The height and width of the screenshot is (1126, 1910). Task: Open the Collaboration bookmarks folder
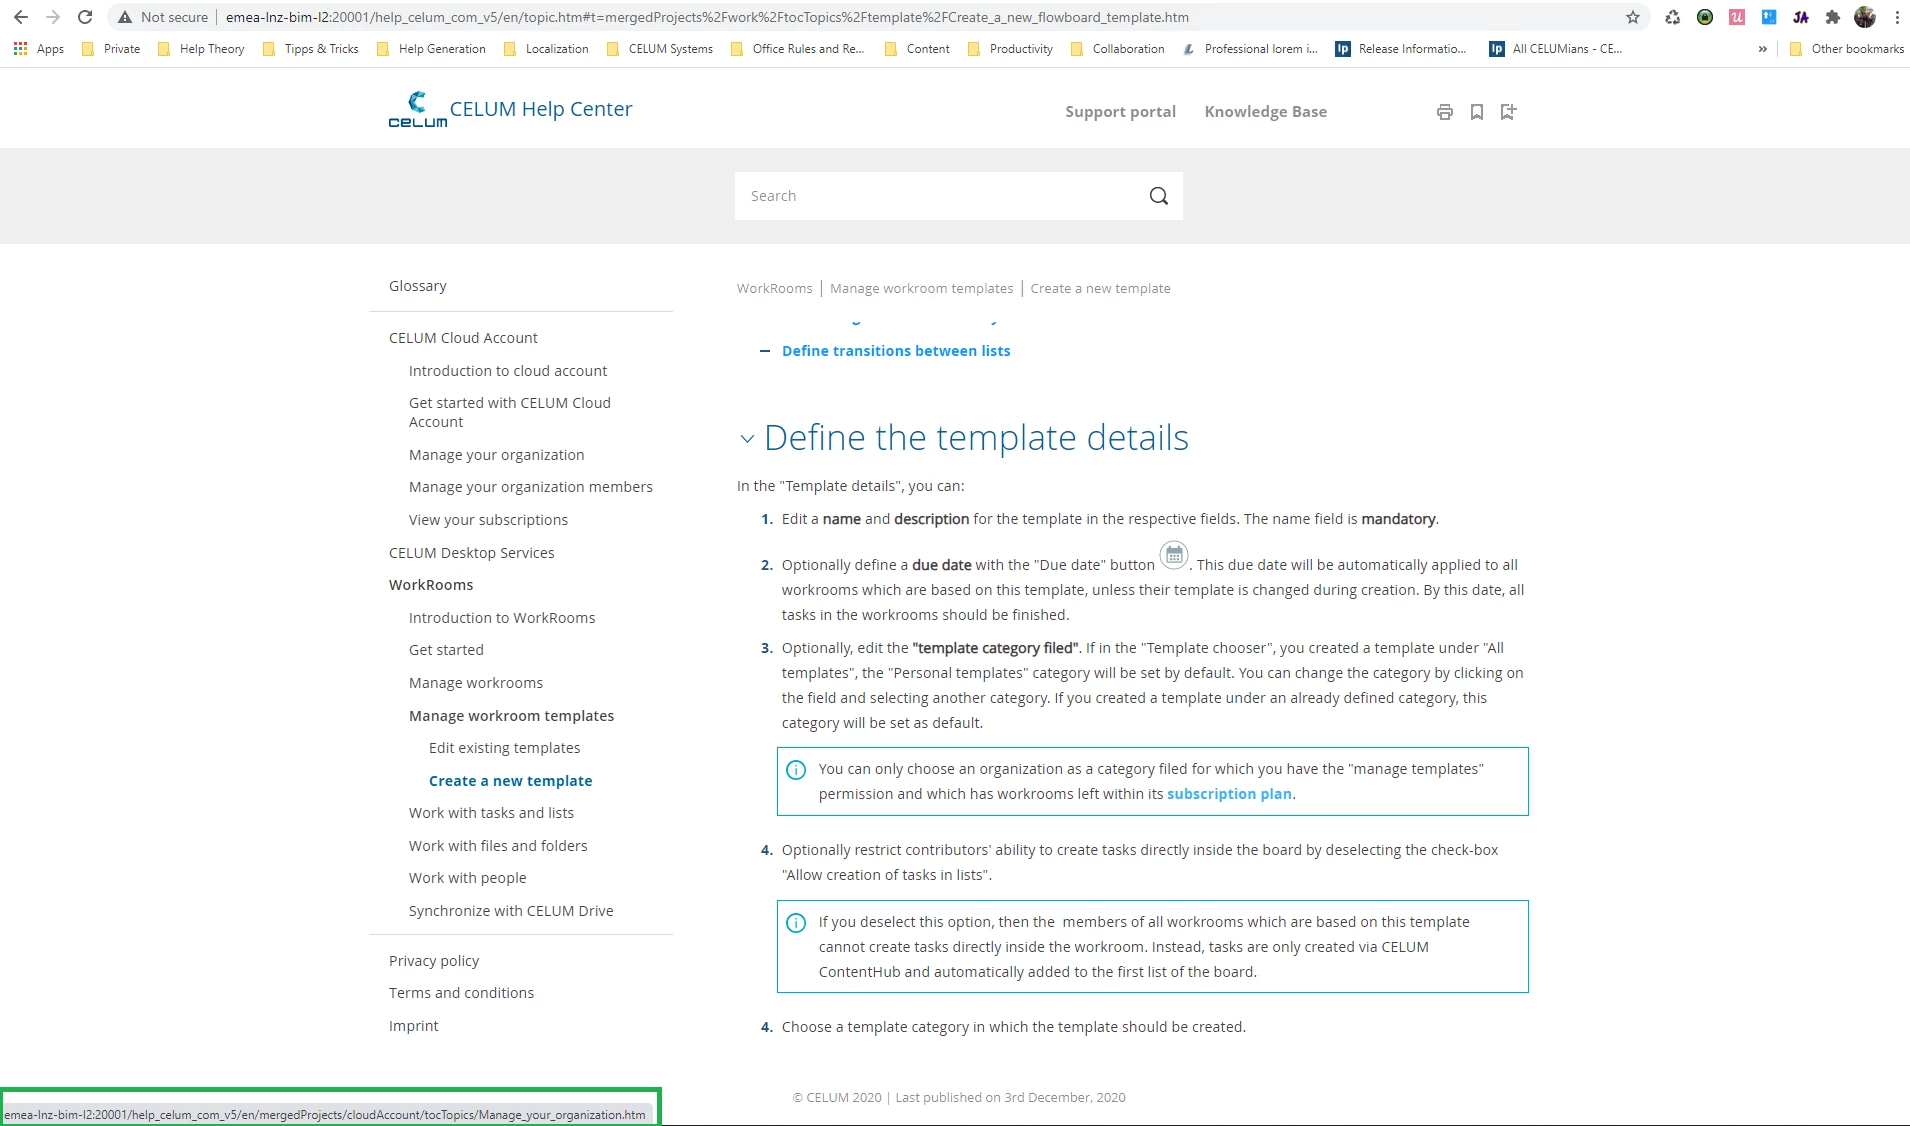pyautogui.click(x=1117, y=49)
